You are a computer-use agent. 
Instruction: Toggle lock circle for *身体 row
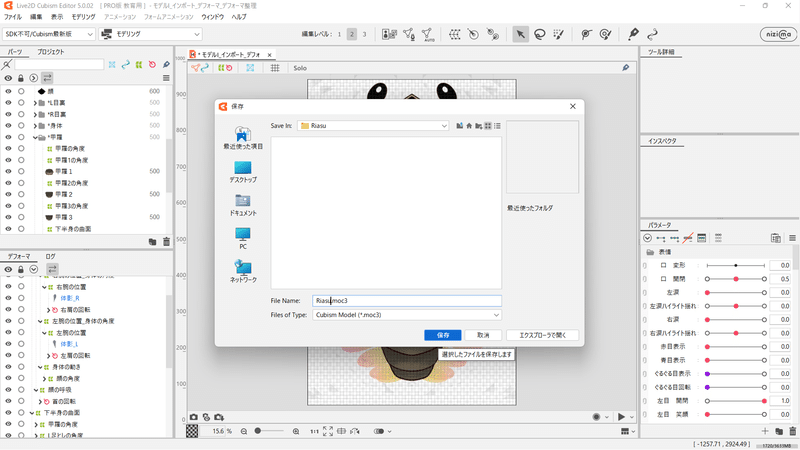click(21, 126)
